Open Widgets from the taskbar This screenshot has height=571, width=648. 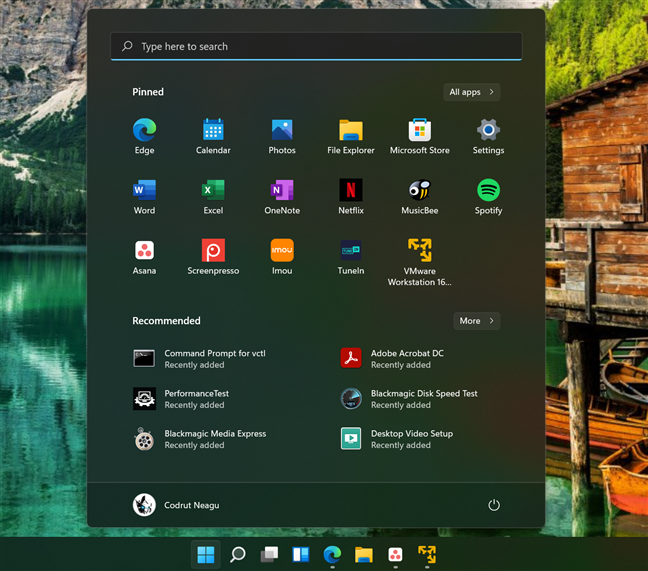tap(301, 554)
